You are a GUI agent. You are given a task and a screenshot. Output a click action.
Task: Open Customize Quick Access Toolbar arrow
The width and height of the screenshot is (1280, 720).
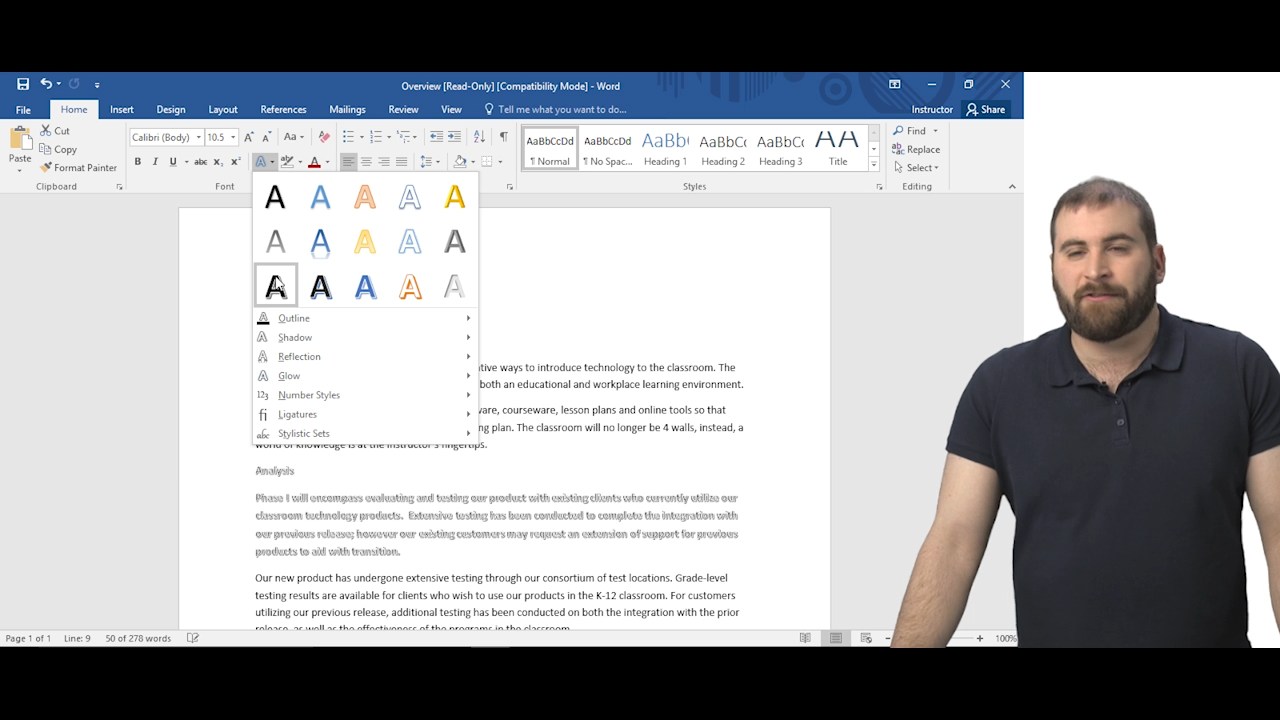97,85
